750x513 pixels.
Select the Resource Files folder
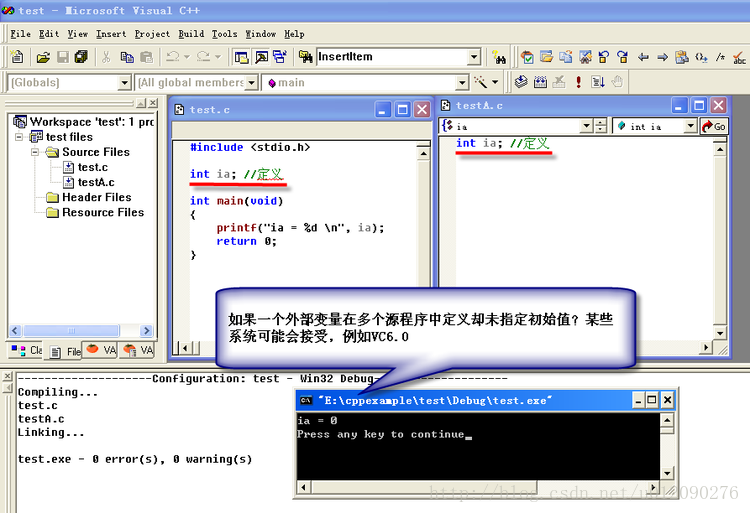[103, 212]
